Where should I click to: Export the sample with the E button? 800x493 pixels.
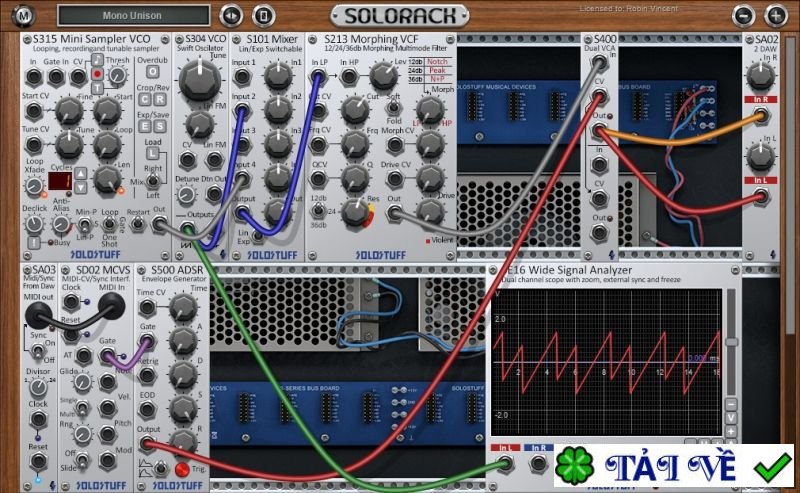click(x=144, y=126)
